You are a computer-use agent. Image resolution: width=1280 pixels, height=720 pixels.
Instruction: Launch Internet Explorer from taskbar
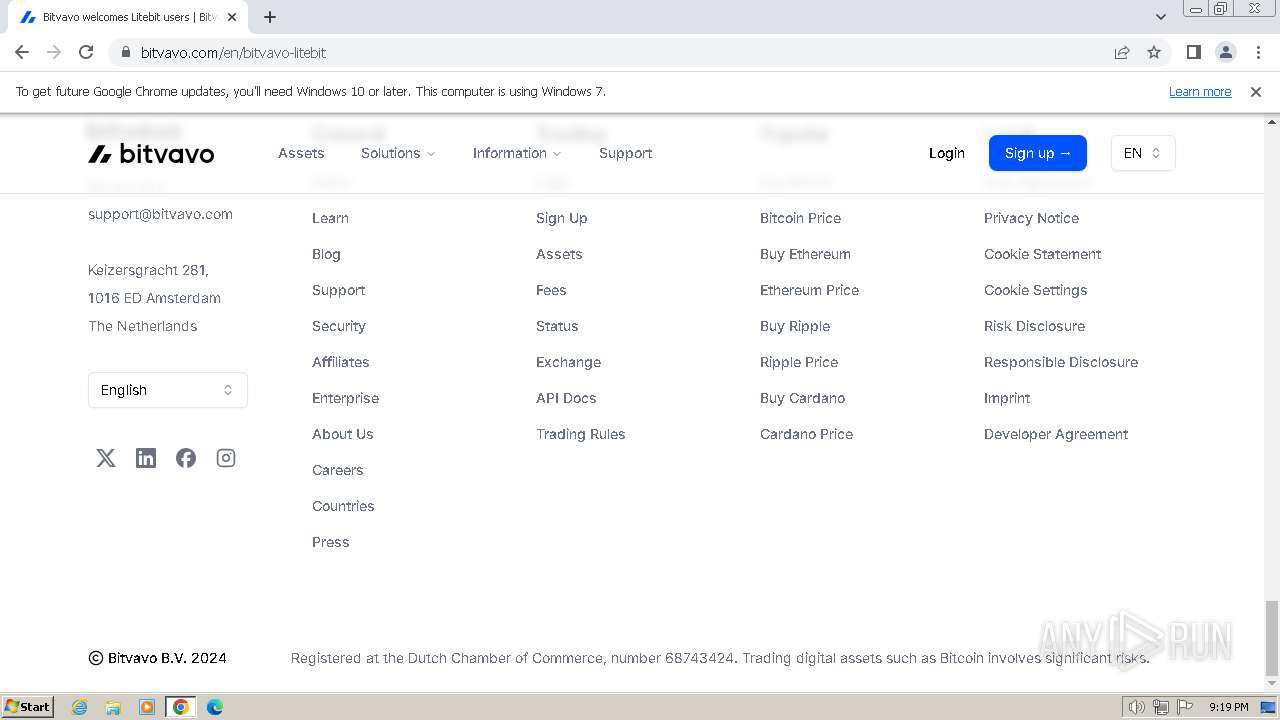point(80,707)
